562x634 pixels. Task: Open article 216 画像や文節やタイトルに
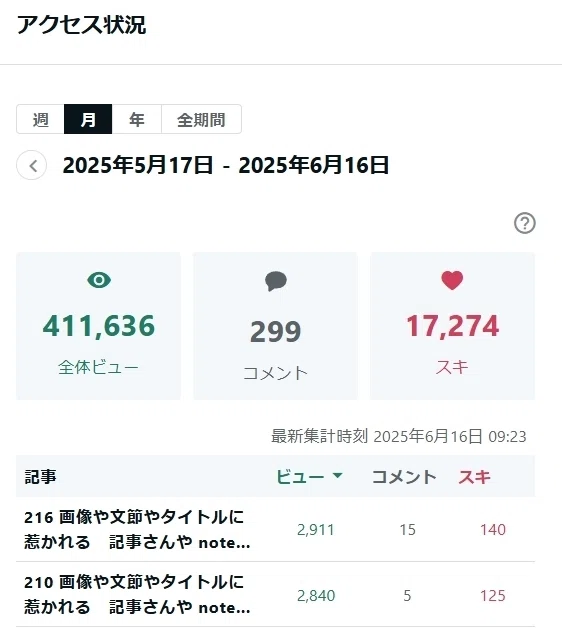tap(137, 530)
